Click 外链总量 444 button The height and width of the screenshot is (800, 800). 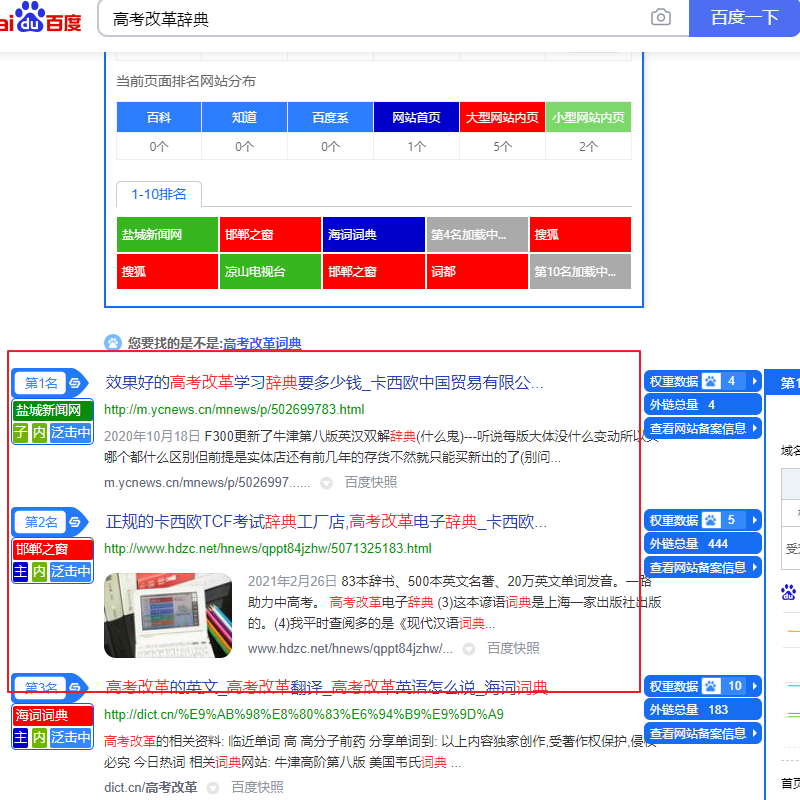point(703,543)
